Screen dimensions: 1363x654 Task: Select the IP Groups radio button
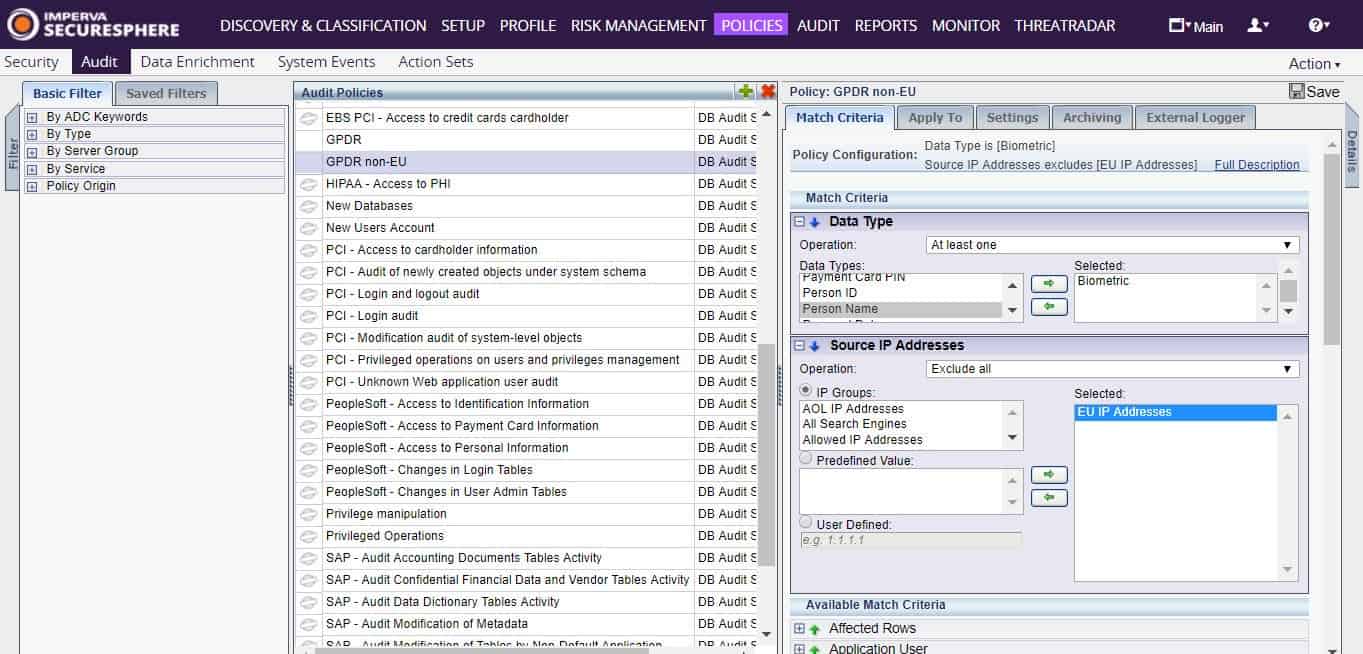click(806, 391)
